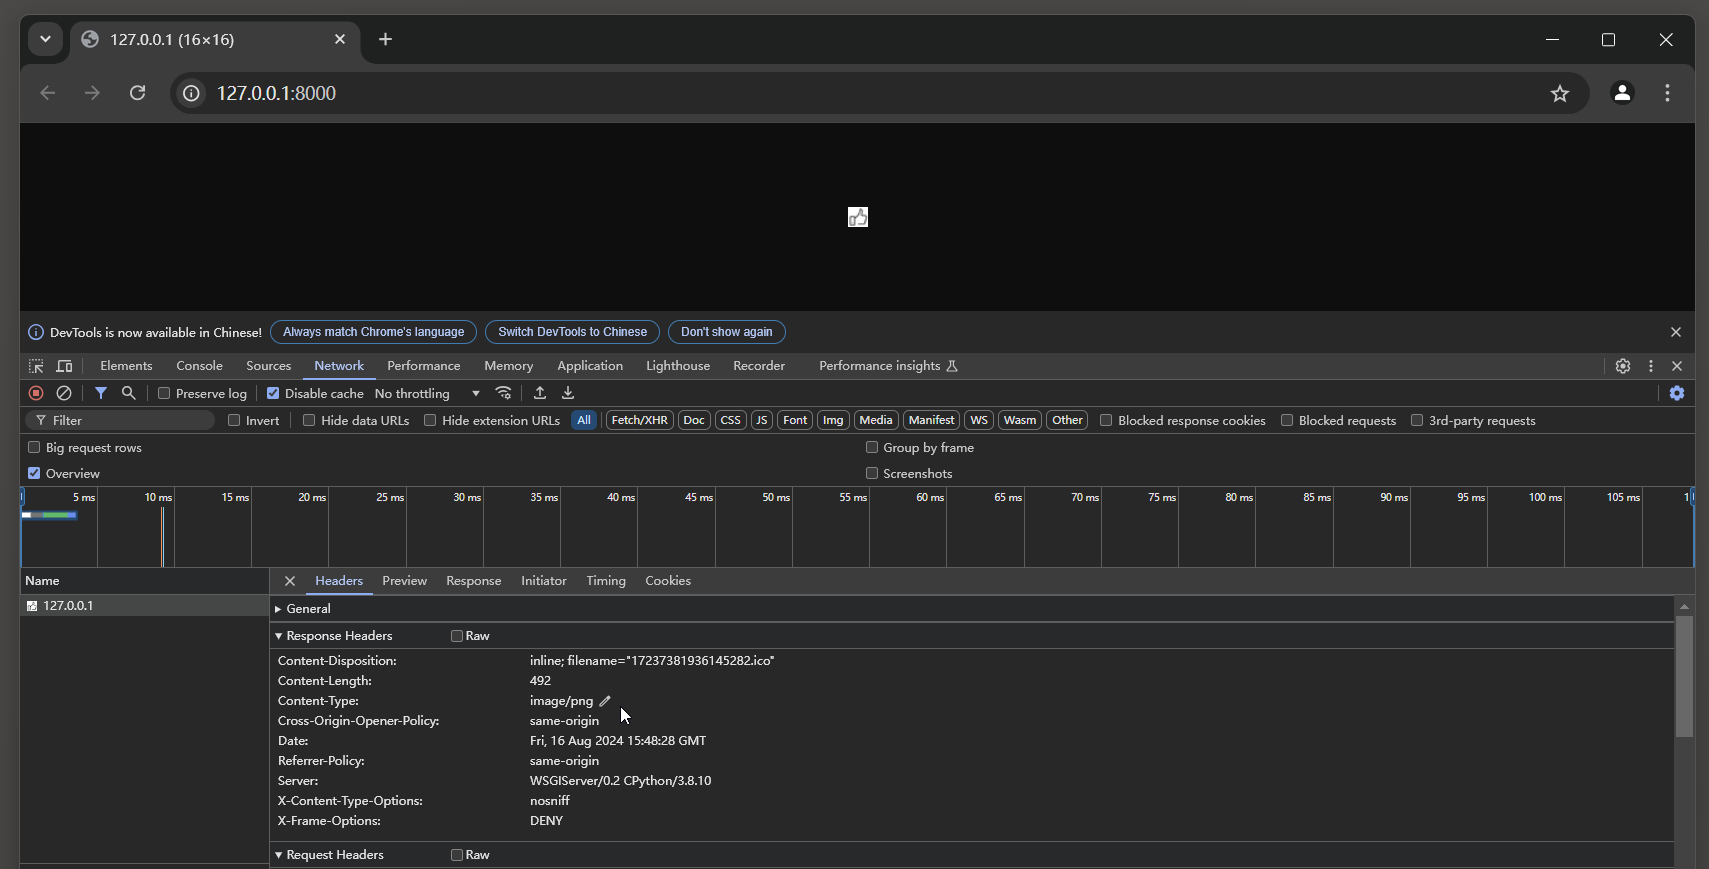Open network search with magnifier icon
The height and width of the screenshot is (869, 1709).
pyautogui.click(x=129, y=393)
